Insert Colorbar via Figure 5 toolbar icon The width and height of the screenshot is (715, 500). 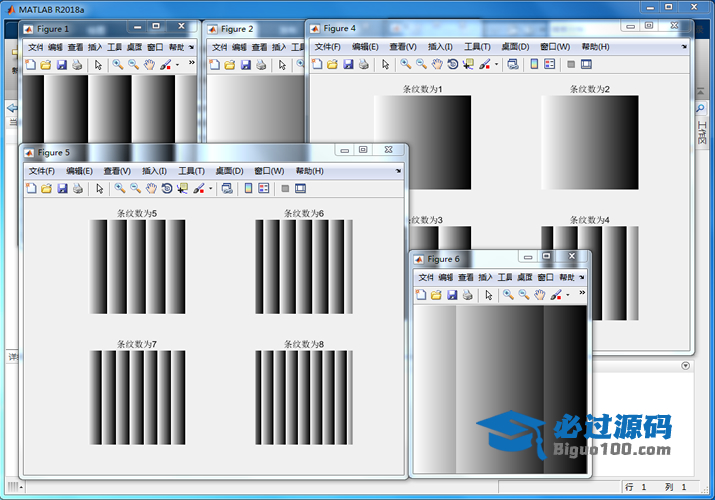[x=249, y=188]
